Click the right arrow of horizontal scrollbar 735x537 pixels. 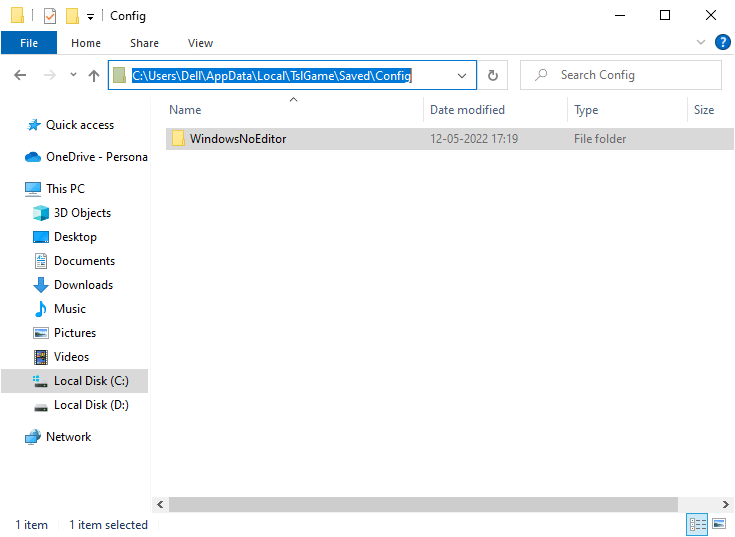[726, 504]
